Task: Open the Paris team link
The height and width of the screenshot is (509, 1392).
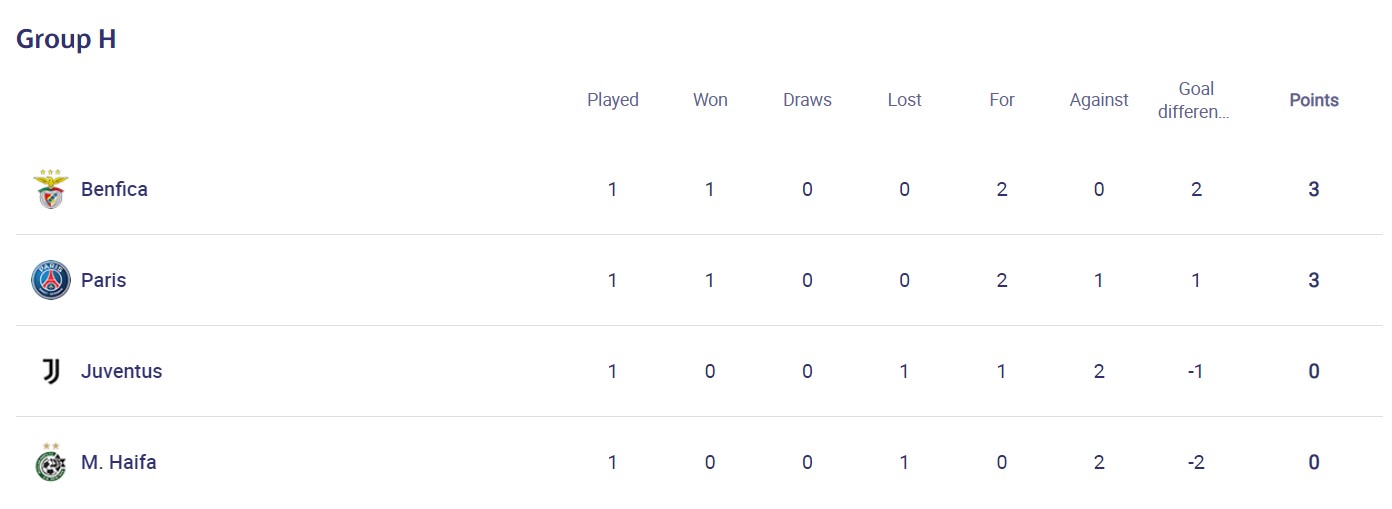Action: tap(103, 280)
